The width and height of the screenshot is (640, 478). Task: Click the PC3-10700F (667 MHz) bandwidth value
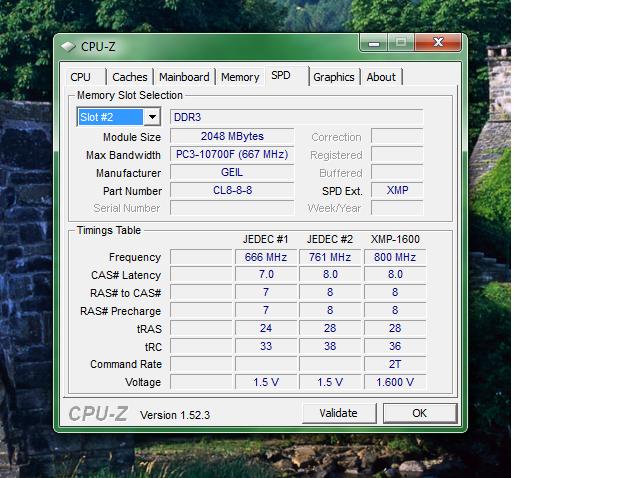coord(232,154)
